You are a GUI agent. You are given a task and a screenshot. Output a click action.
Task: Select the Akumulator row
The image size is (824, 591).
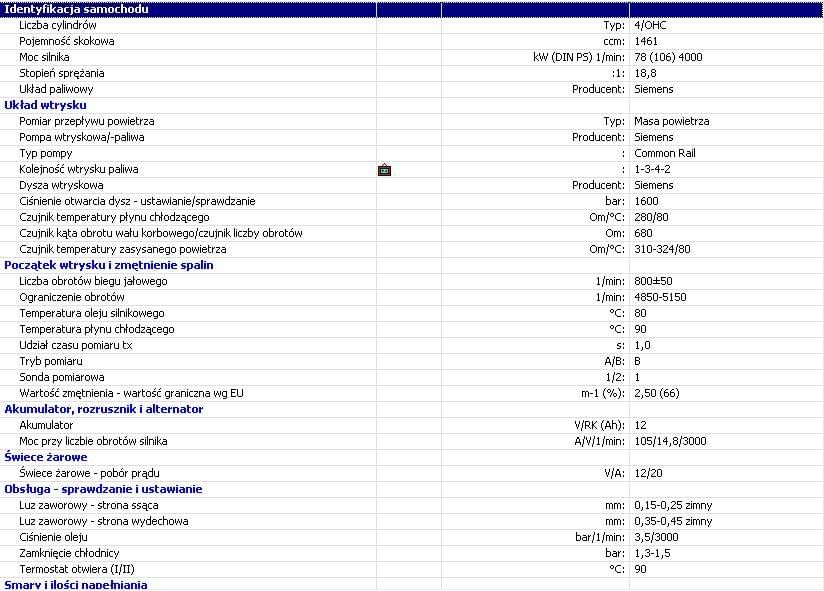click(412, 426)
